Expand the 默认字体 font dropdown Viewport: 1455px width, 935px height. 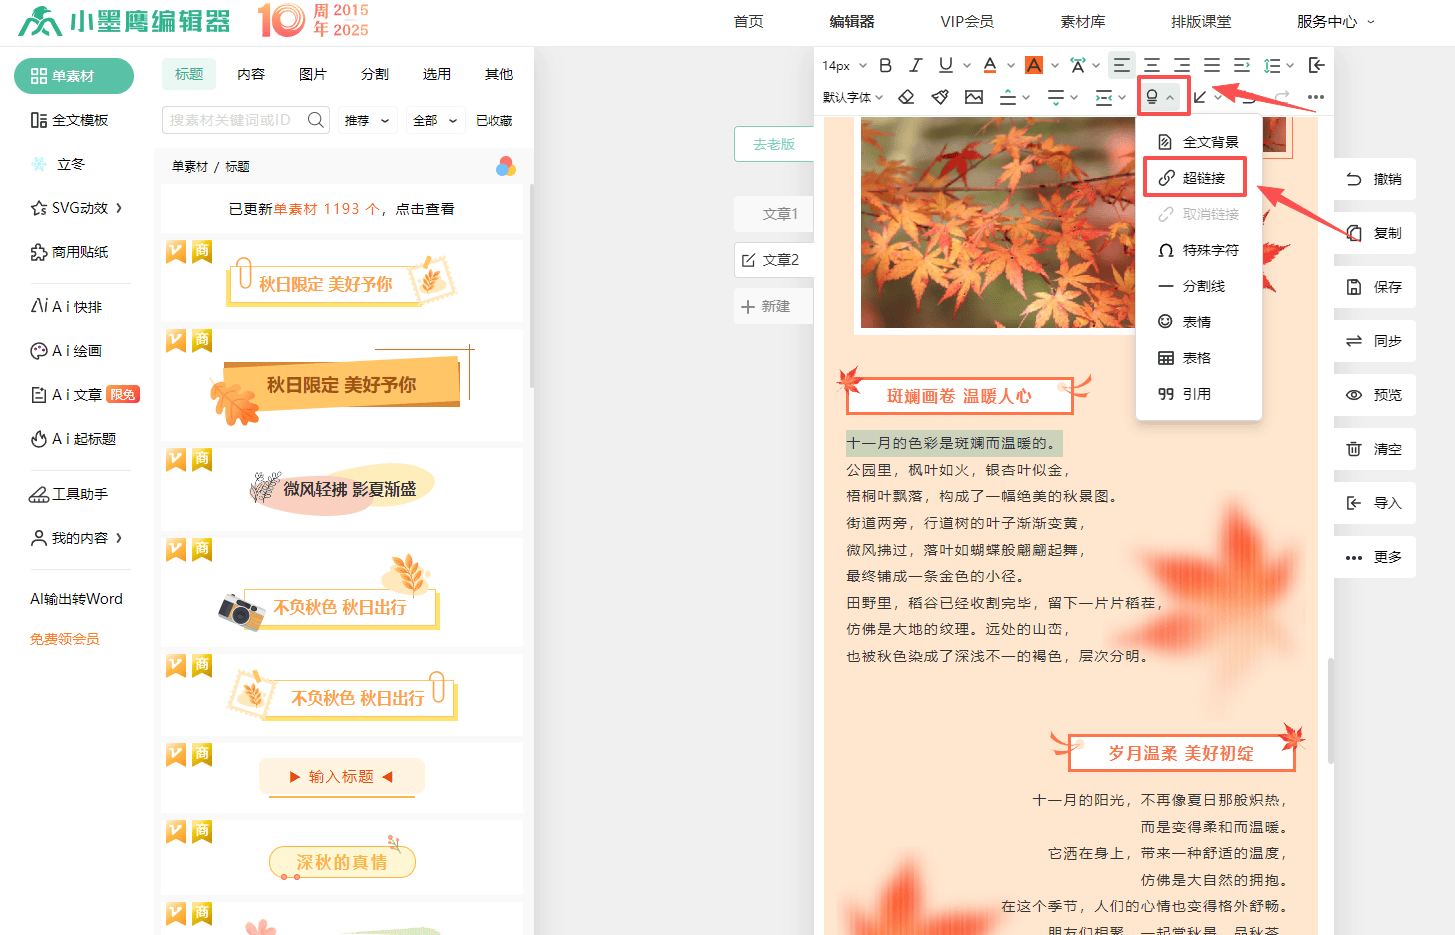pos(853,97)
